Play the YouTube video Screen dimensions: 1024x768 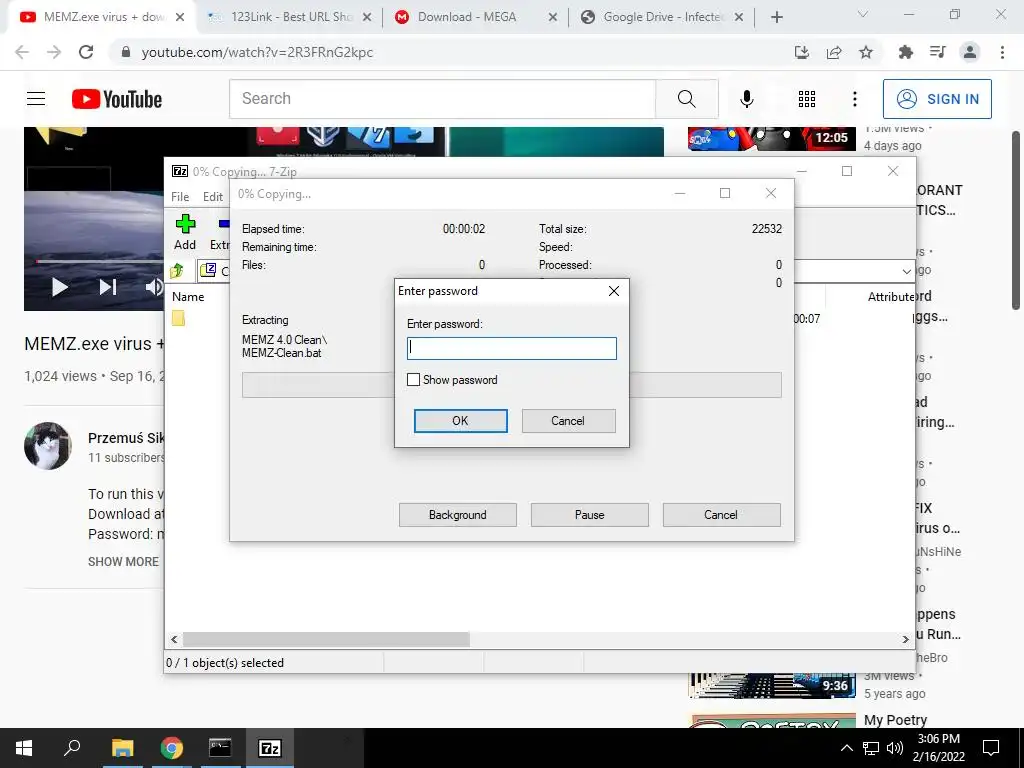[59, 287]
